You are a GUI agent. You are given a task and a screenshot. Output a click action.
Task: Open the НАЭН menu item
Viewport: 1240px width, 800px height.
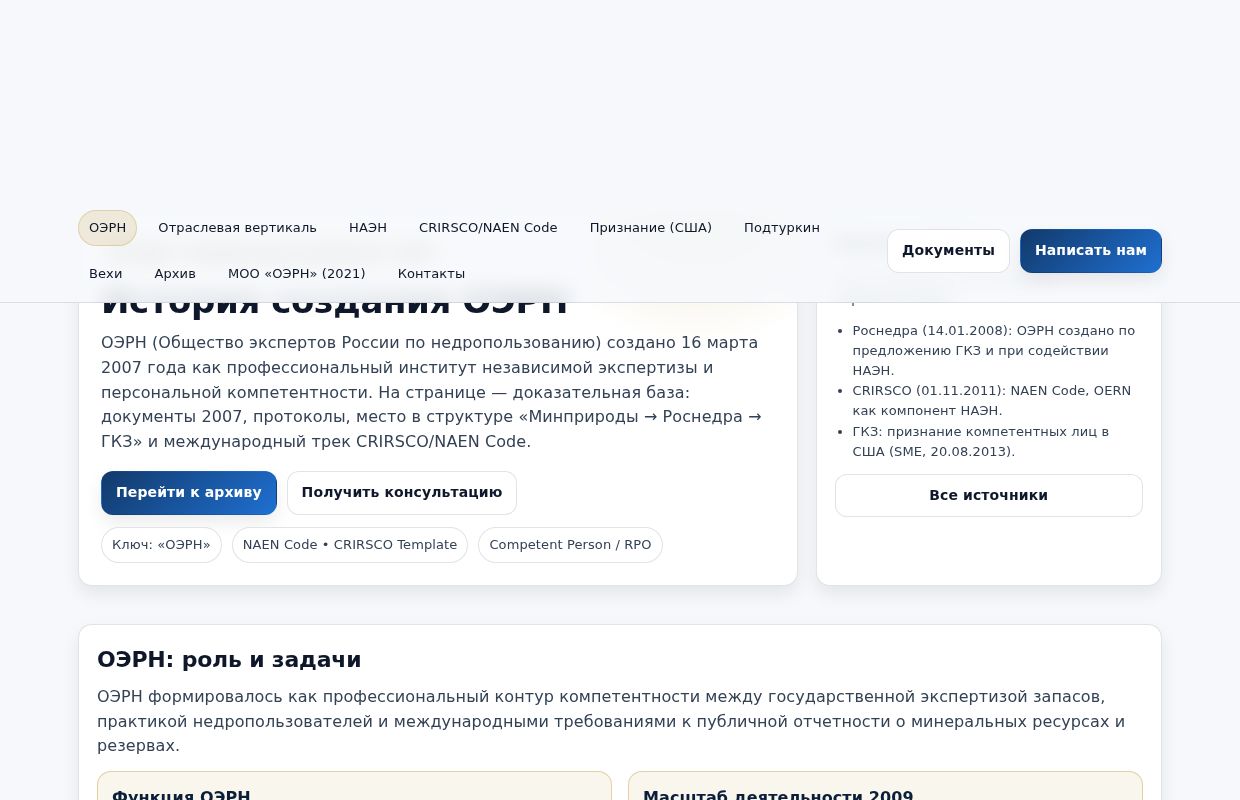[368, 228]
